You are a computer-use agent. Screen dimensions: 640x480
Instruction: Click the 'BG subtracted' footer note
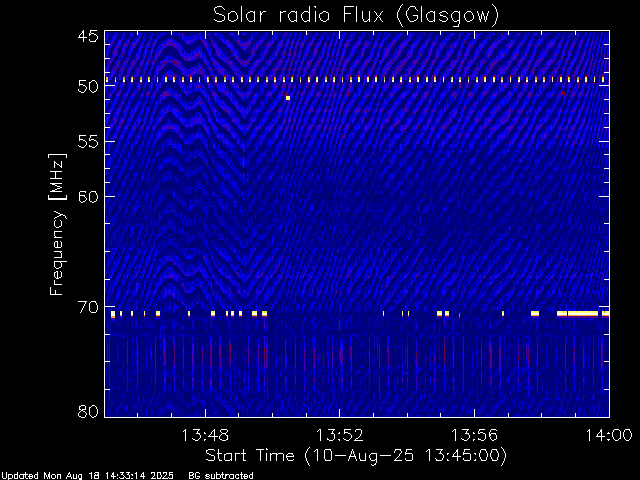point(221,476)
